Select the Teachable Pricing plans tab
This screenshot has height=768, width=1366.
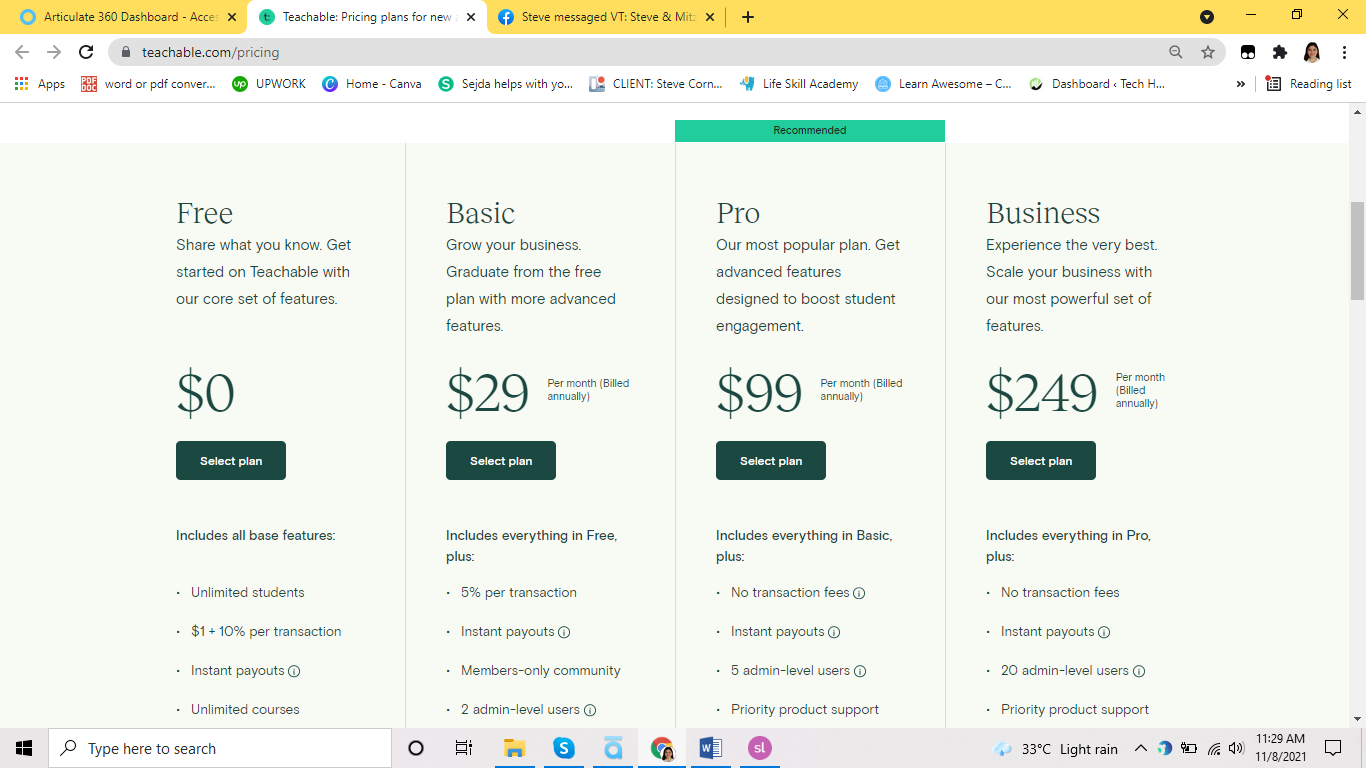[x=367, y=17]
